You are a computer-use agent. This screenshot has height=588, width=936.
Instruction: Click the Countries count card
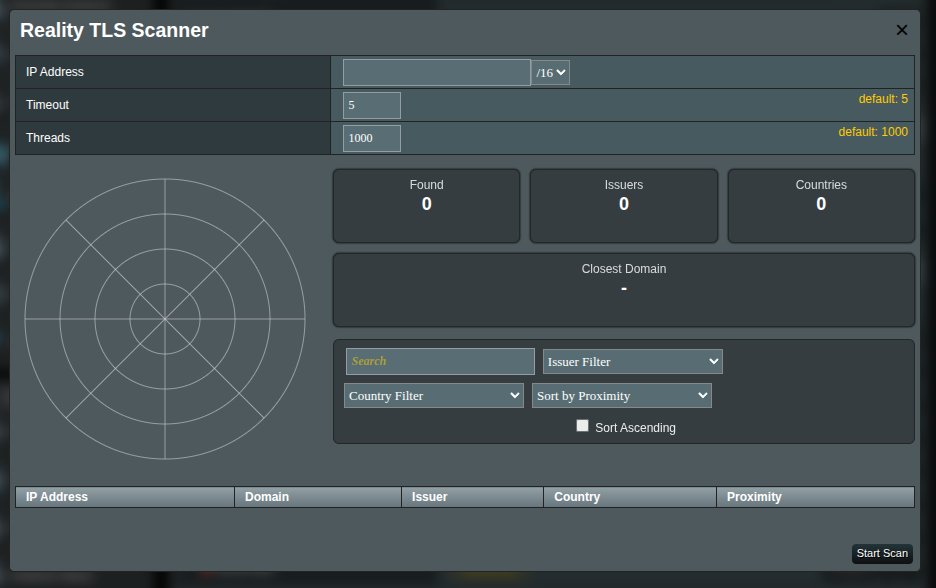821,206
